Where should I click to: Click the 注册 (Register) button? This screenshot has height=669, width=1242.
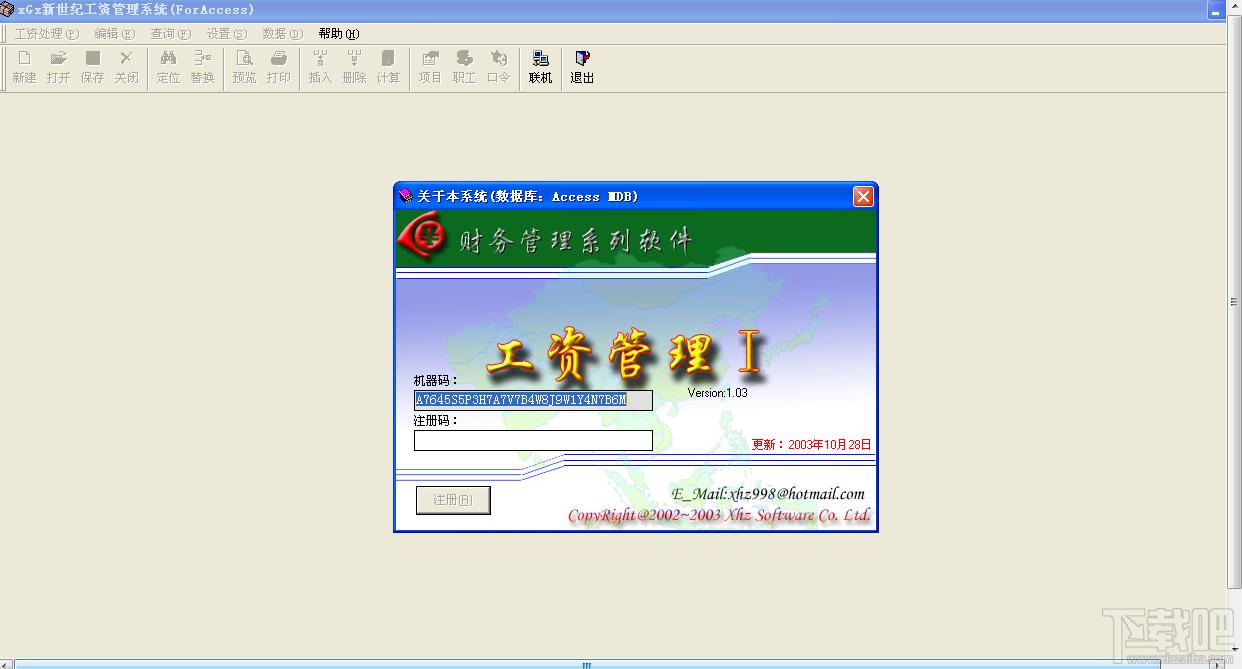pos(453,500)
